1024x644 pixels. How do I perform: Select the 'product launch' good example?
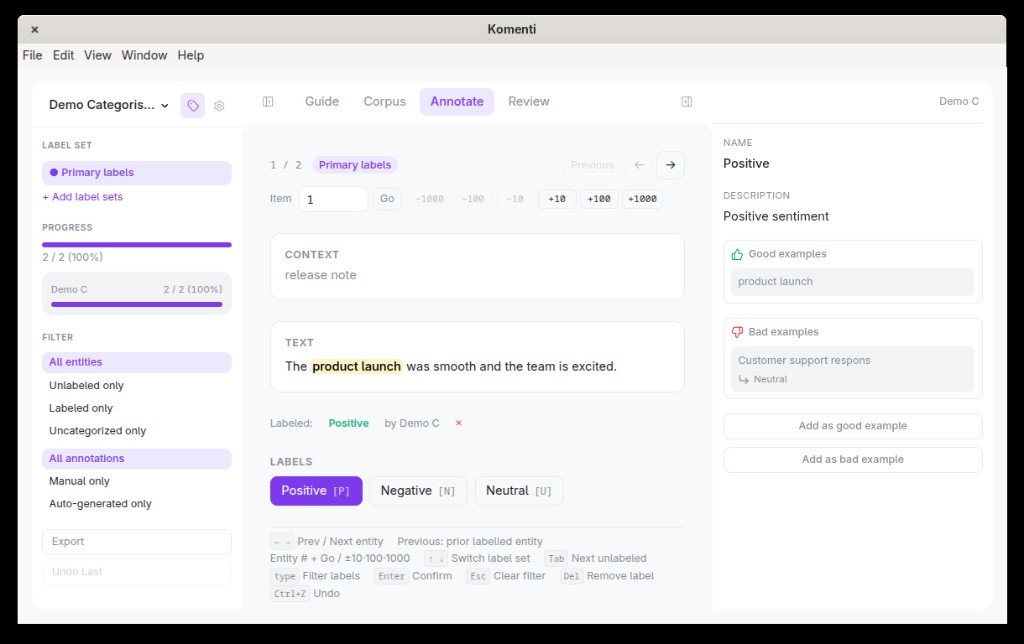click(852, 282)
